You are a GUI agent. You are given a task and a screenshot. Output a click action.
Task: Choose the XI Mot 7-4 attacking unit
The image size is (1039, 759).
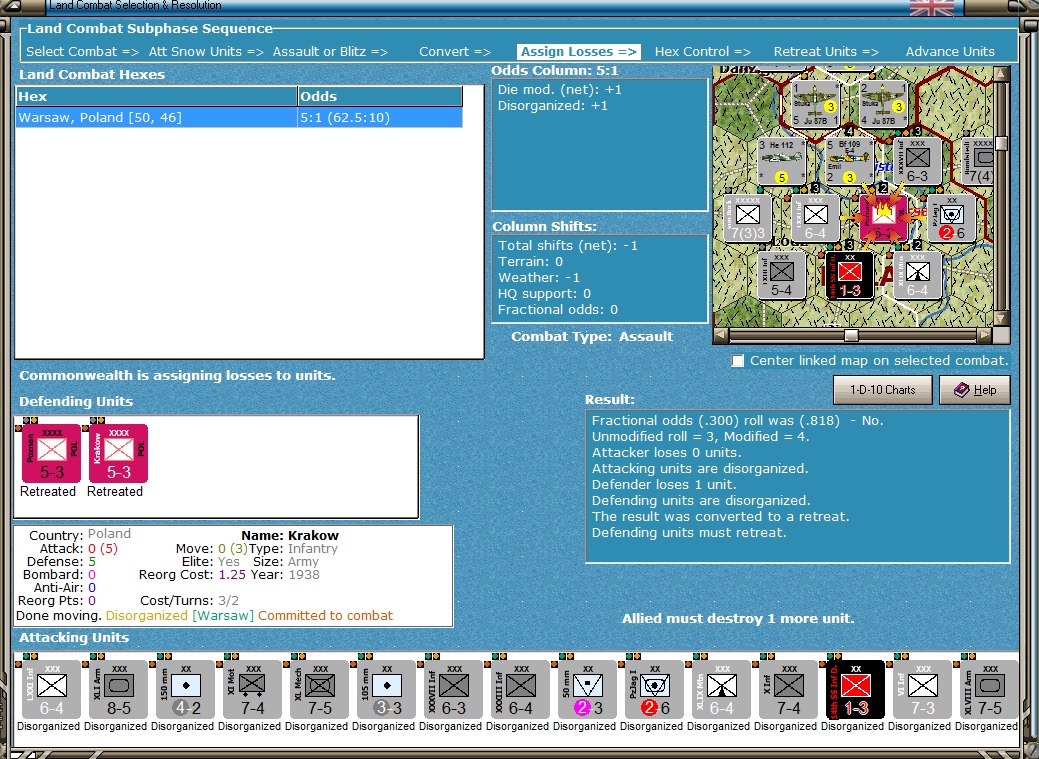pyautogui.click(x=252, y=689)
